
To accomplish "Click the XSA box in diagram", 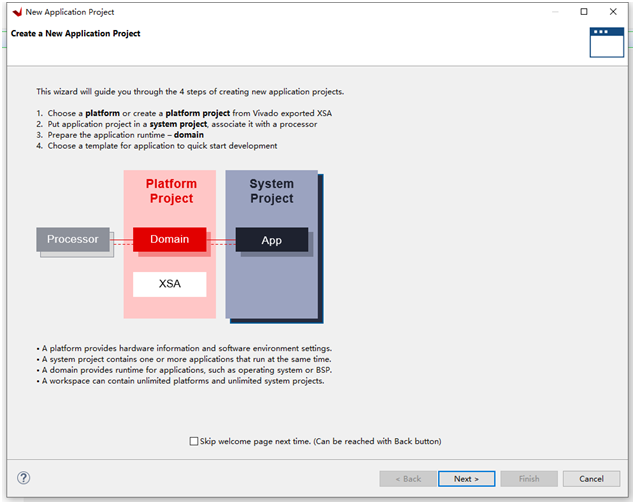I will [170, 284].
